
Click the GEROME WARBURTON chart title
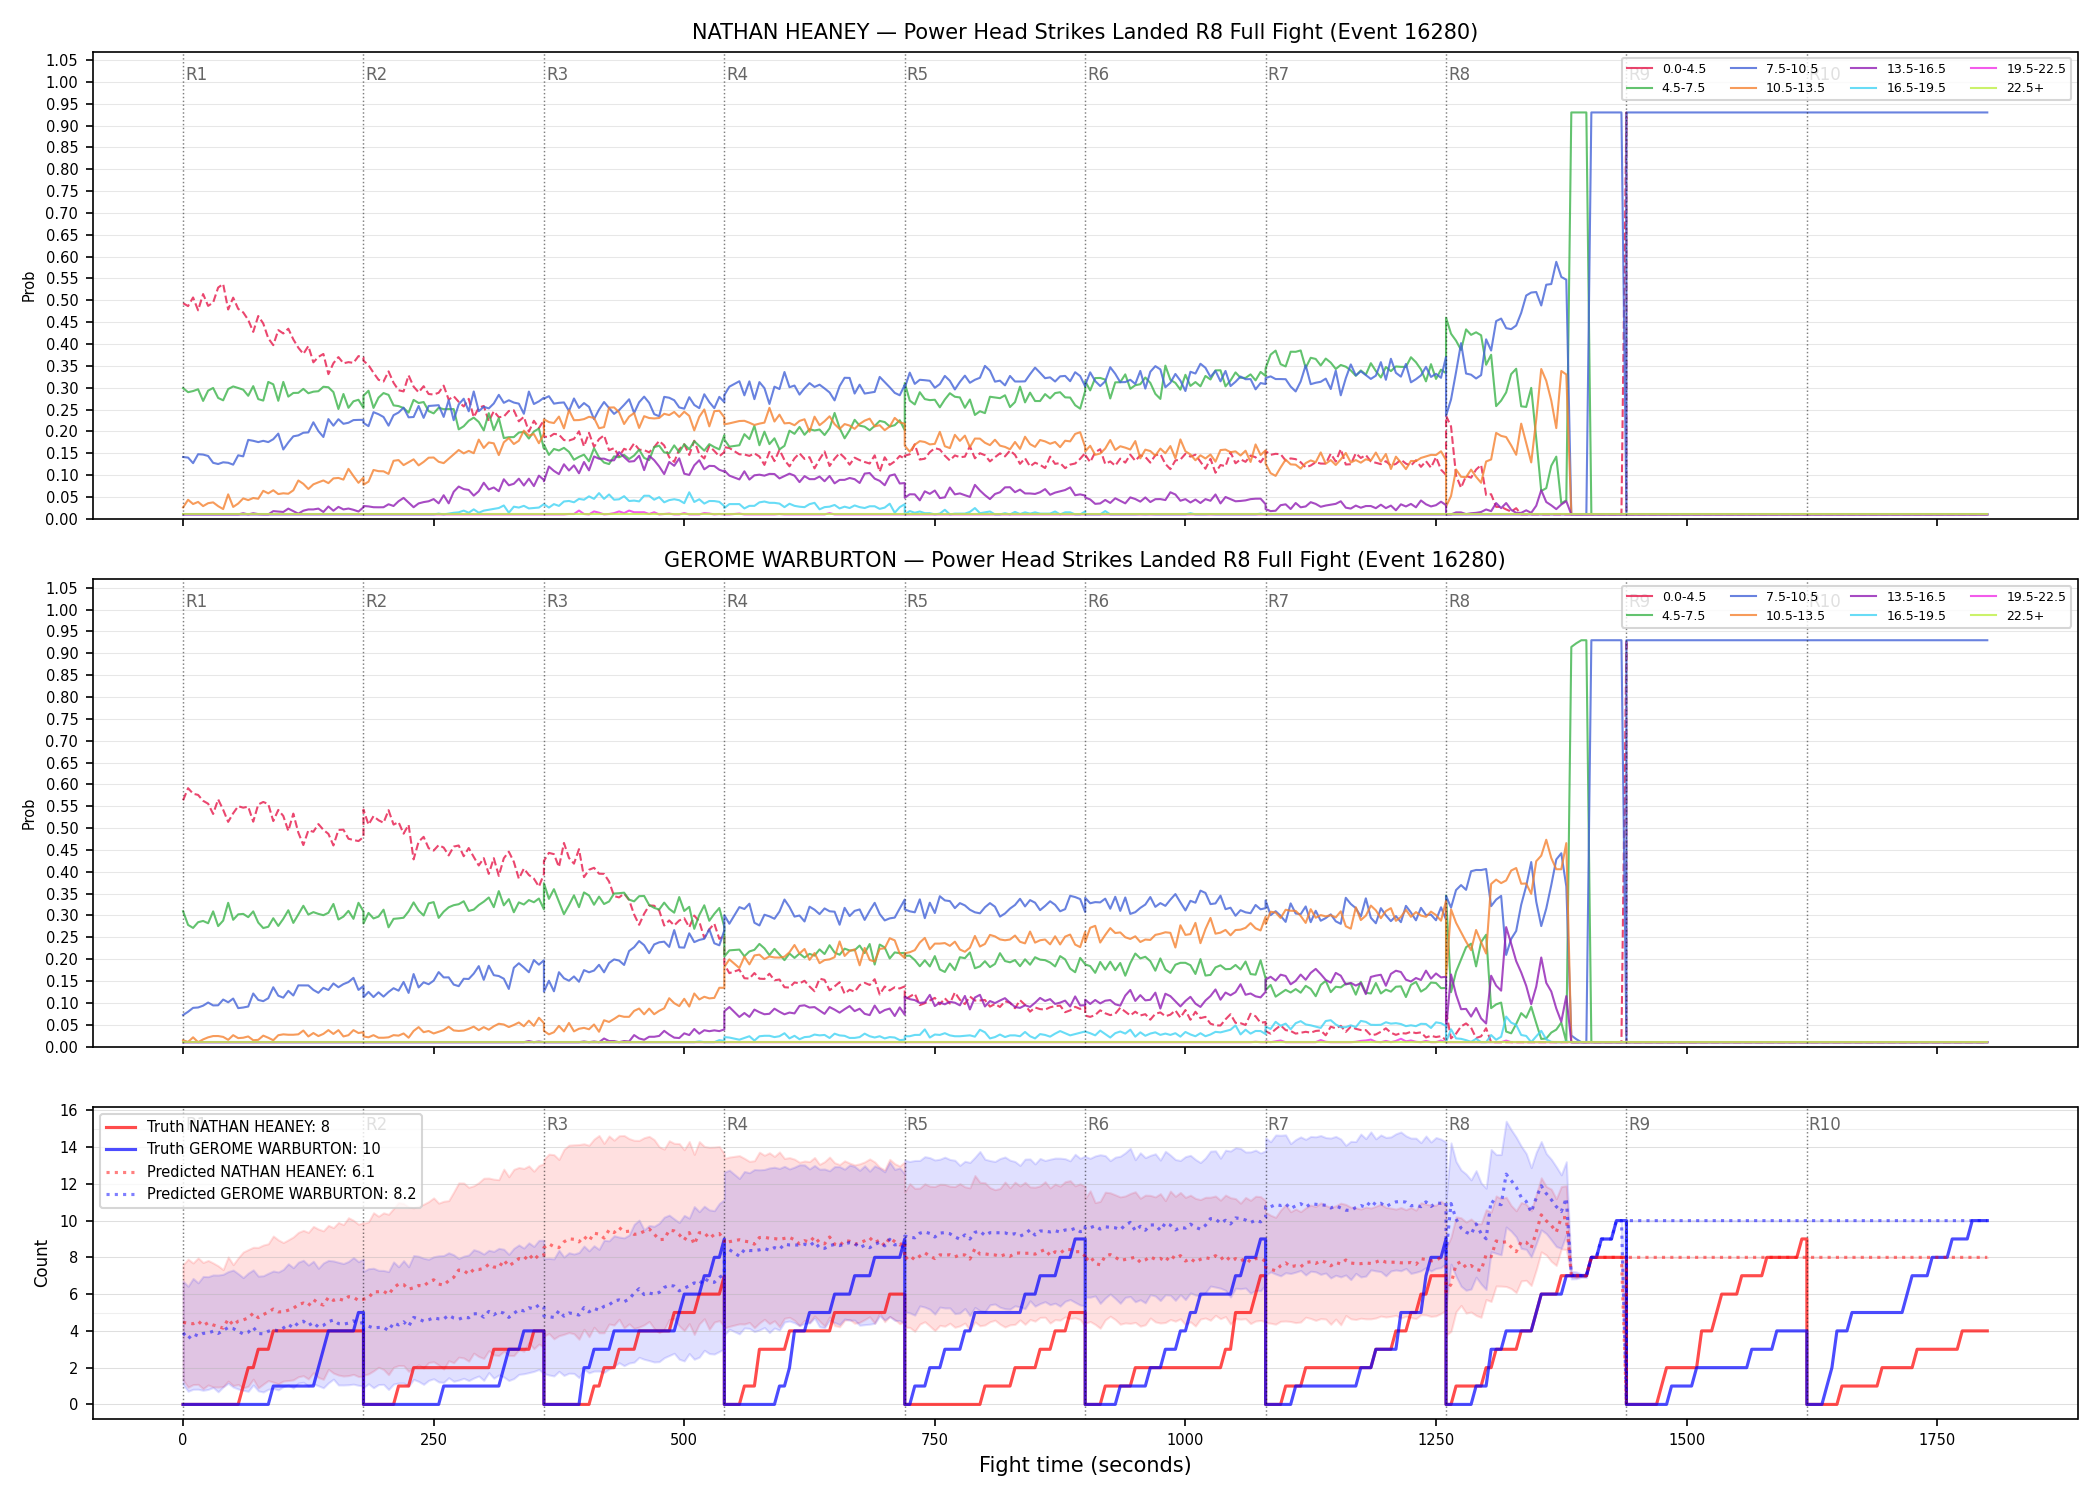click(x=1085, y=560)
